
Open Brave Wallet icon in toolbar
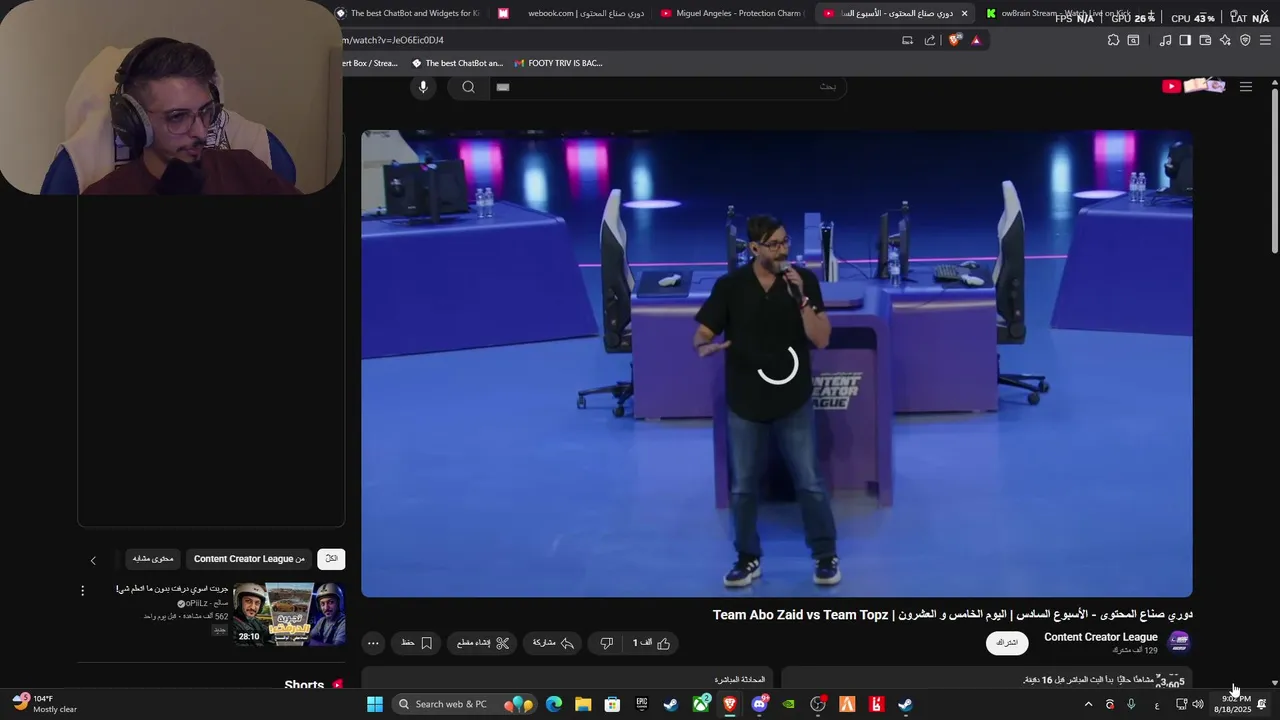click(1205, 40)
